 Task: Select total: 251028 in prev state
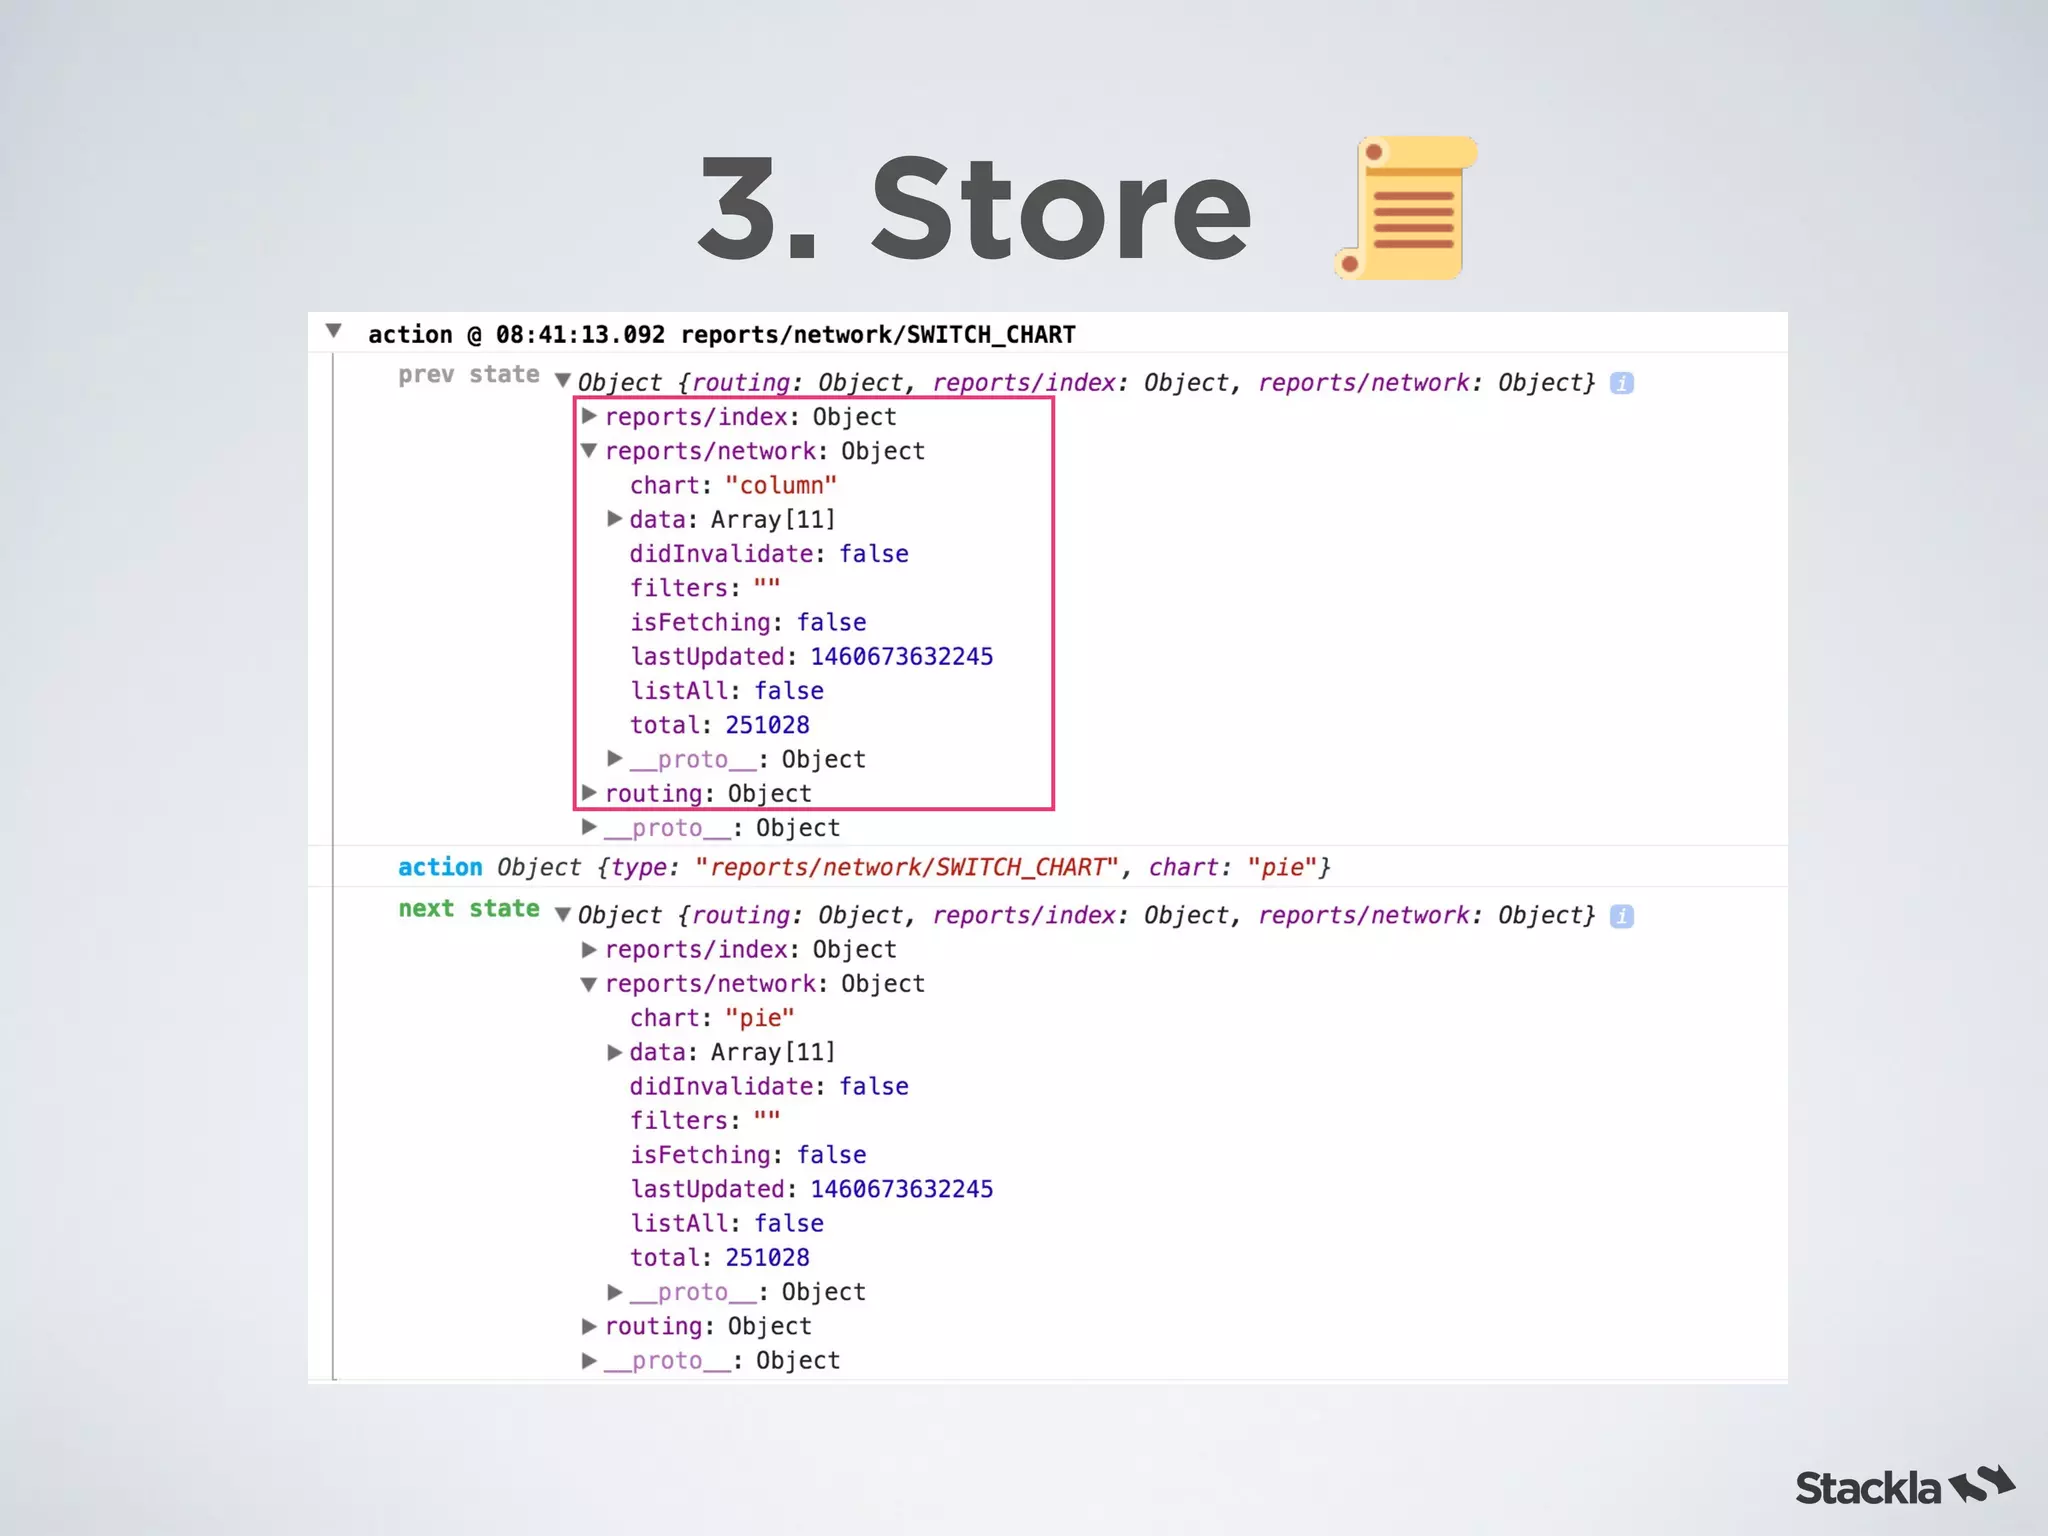pyautogui.click(x=719, y=725)
